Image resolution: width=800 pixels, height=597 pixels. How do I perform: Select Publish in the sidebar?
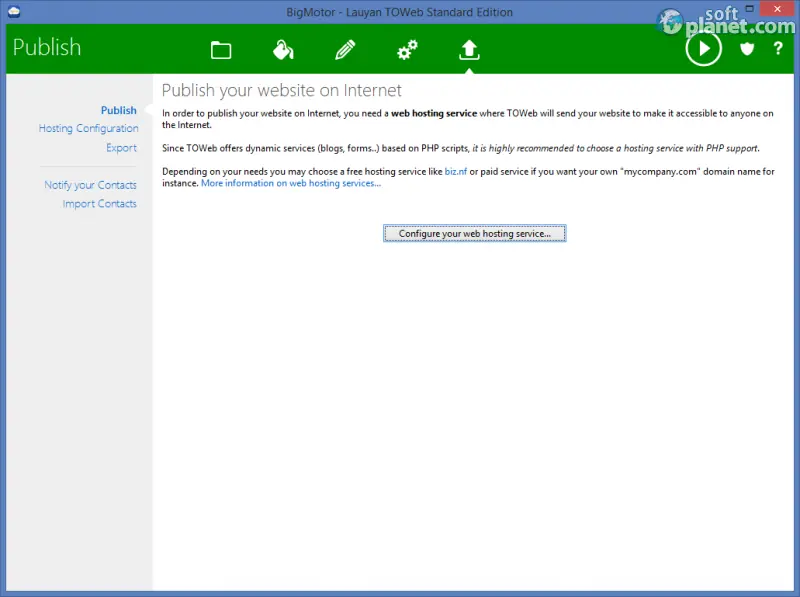tap(118, 110)
